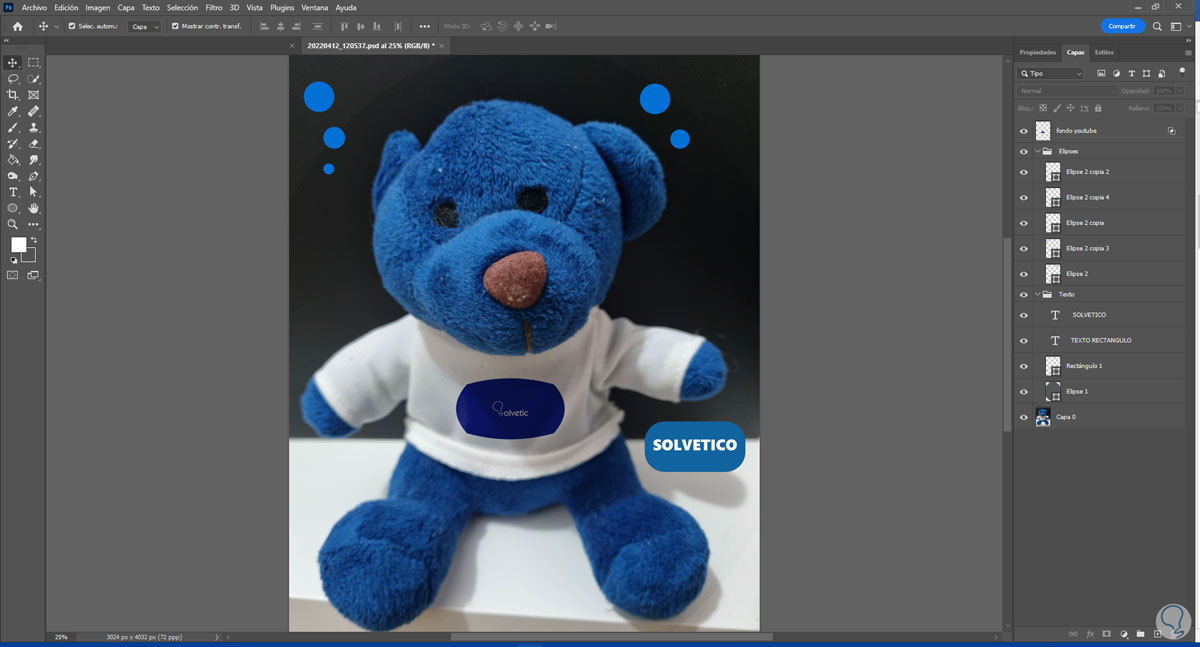Hide the Elipses group visibility eye
1200x647 pixels.
[1023, 152]
